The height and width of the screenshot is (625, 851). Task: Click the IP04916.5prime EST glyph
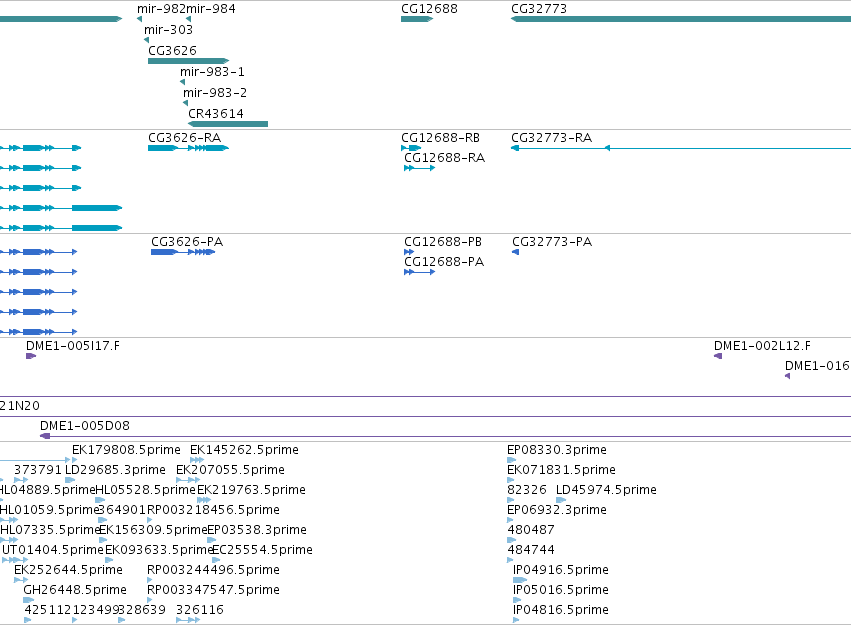point(520,580)
